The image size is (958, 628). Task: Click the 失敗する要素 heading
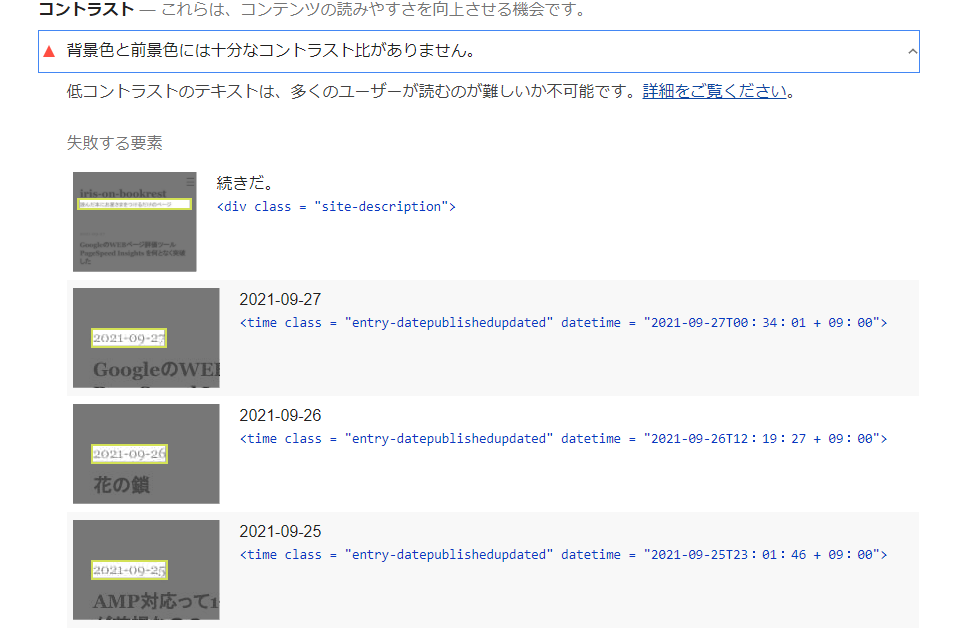click(114, 143)
